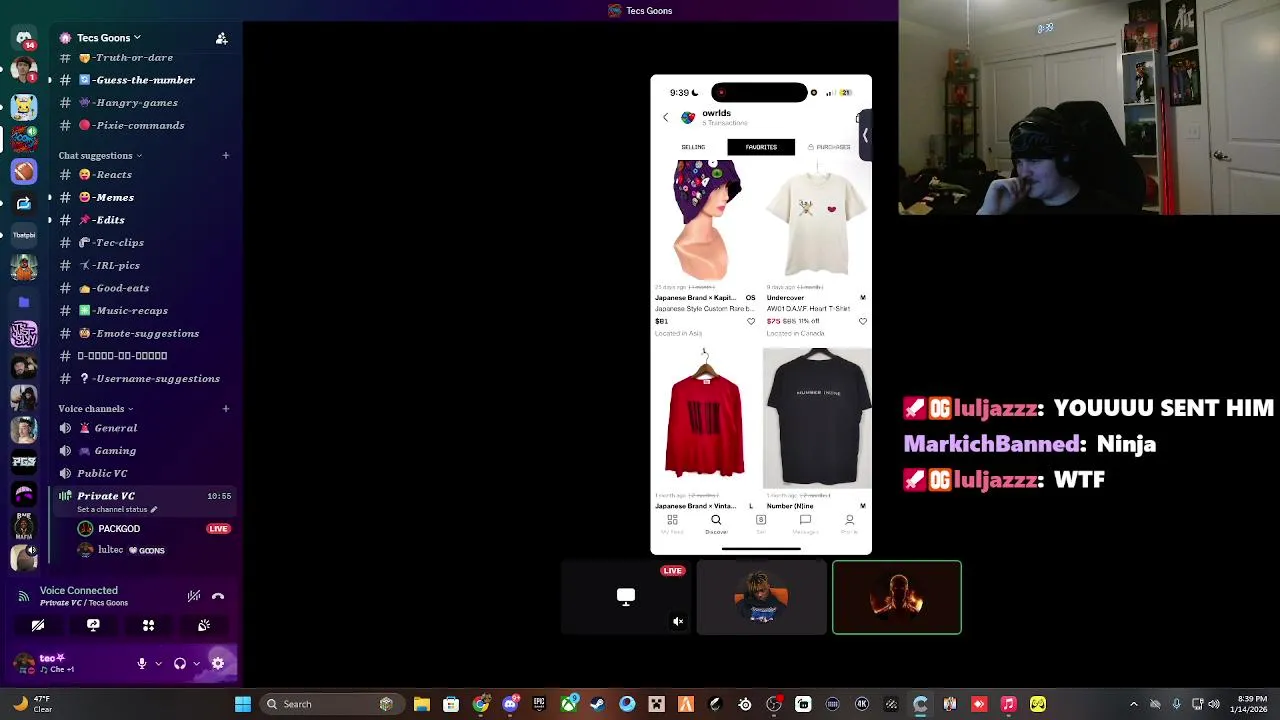Mute the microphone in the user panel
Viewport: 1280px width, 720px height.
pos(142,663)
